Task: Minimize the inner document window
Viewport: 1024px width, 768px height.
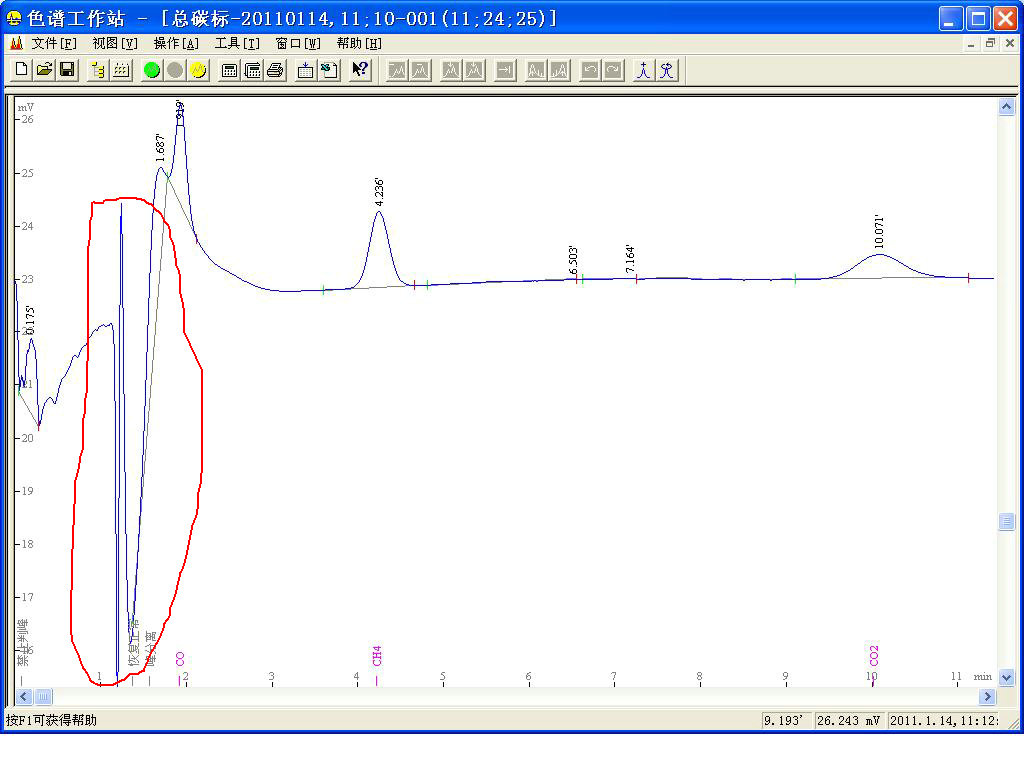Action: [x=970, y=43]
